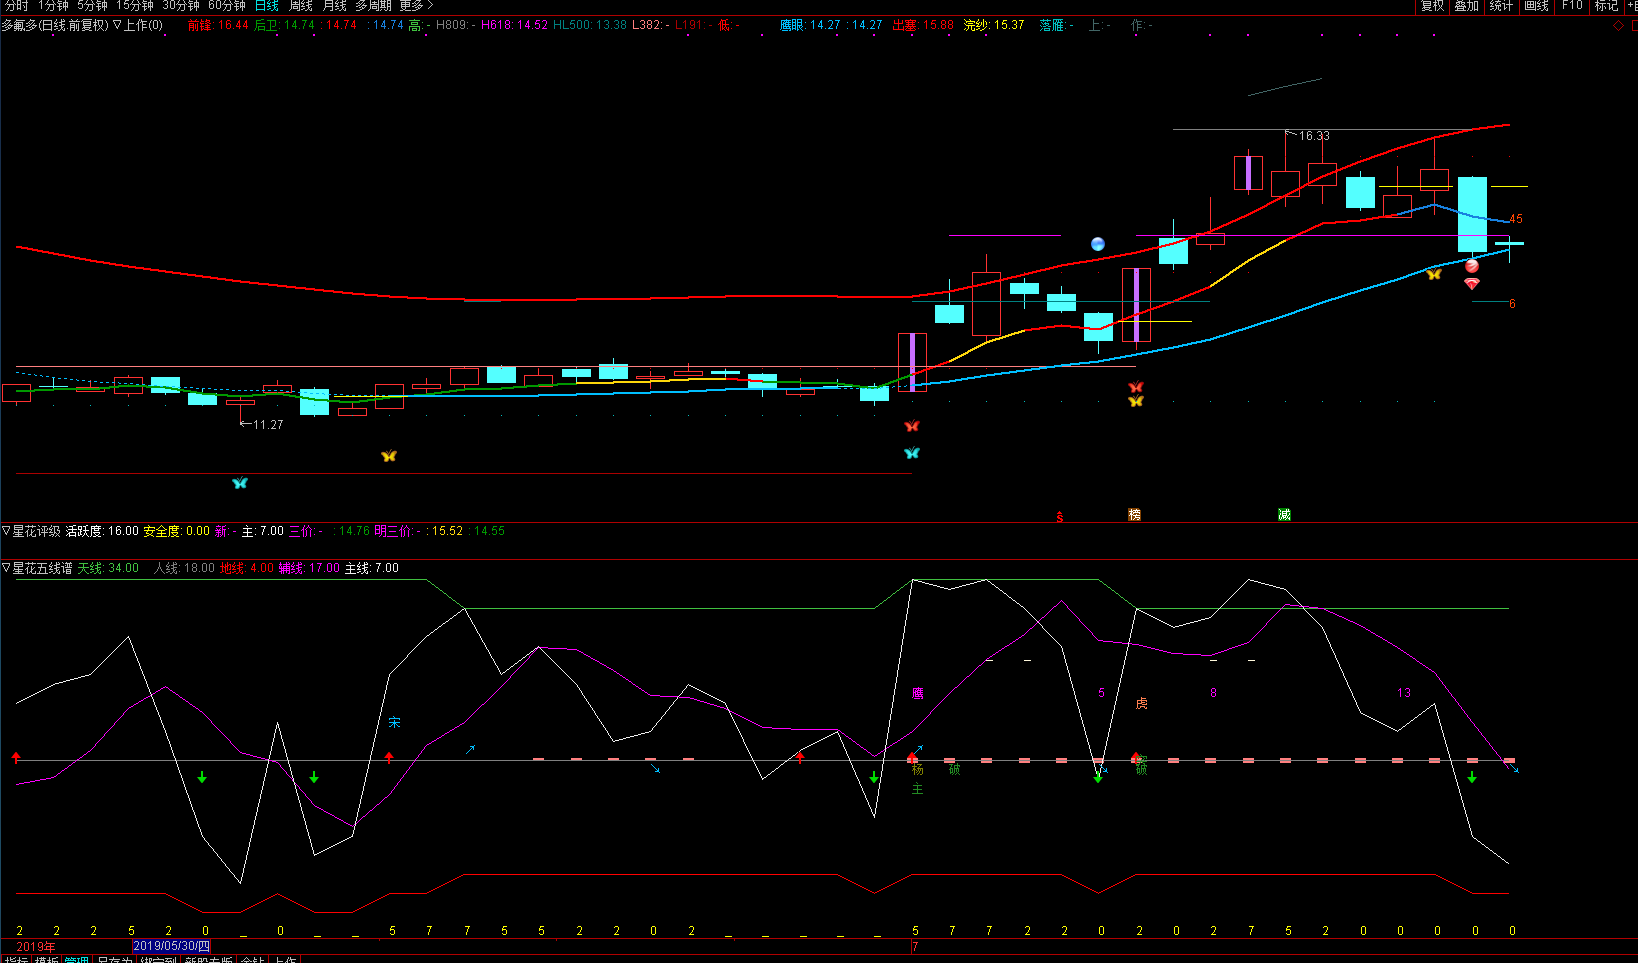
Task: Select the 60分钟 period tab
Action: 227,6
